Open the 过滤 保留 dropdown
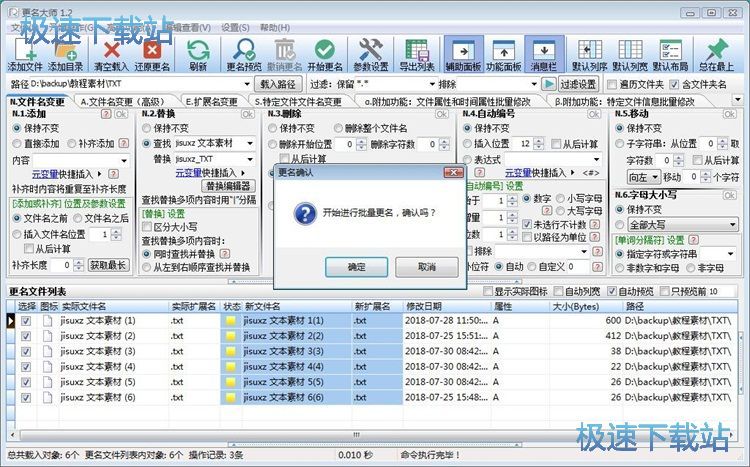 click(x=432, y=84)
